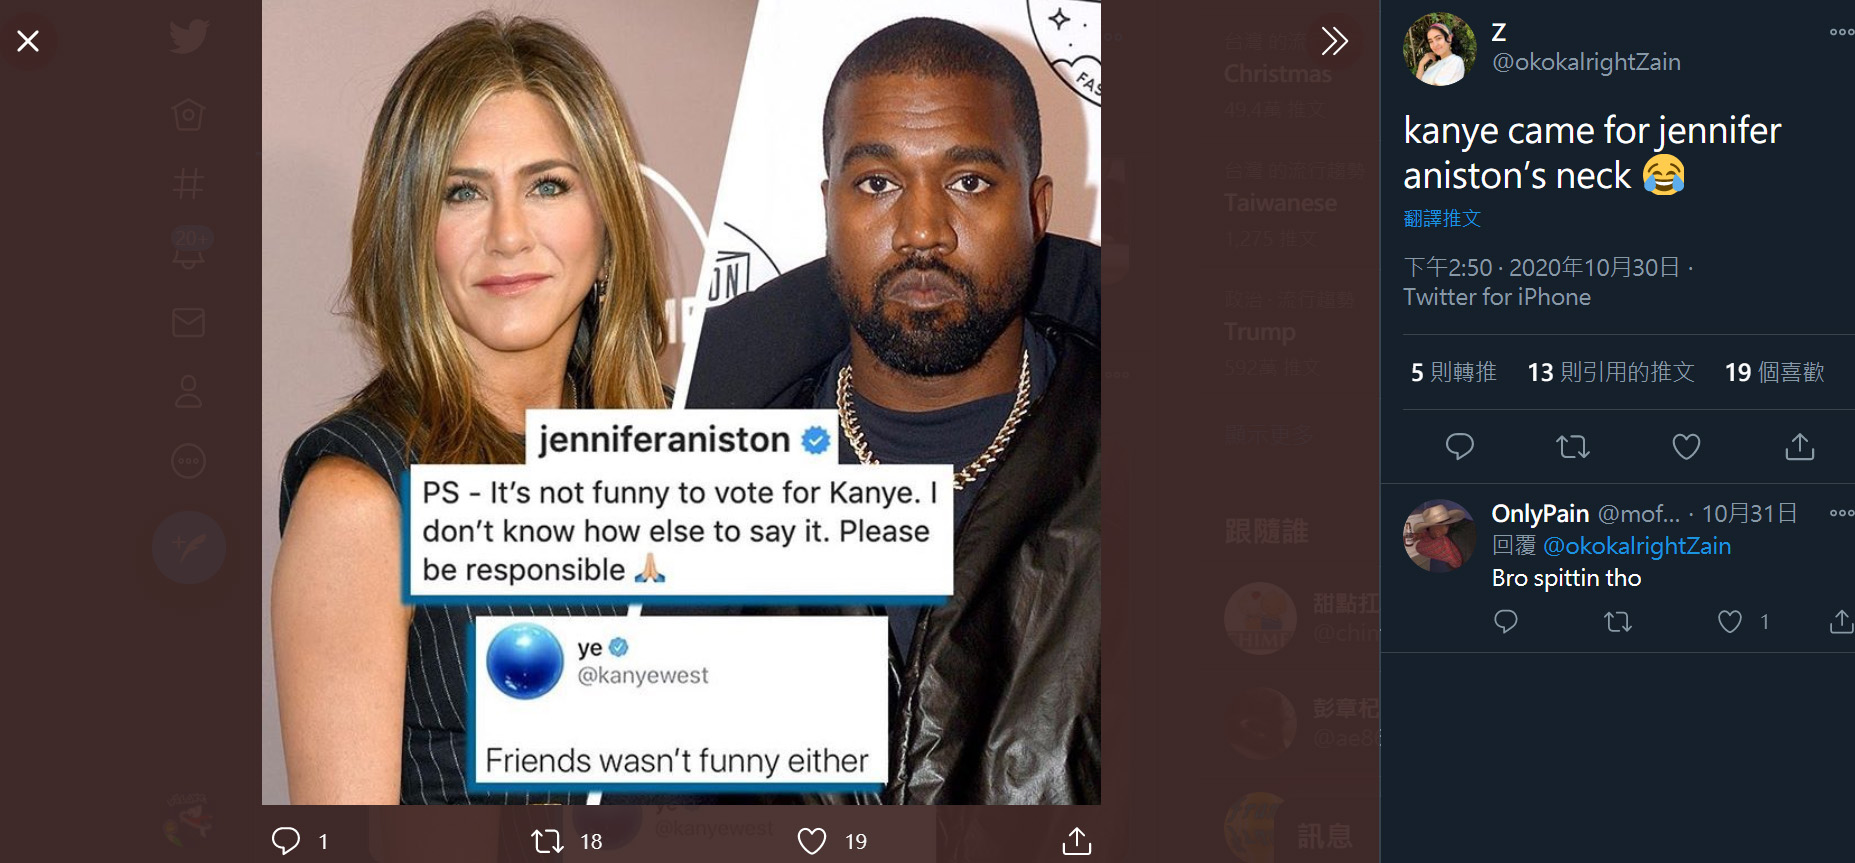Like the tweet with heart below photo
The height and width of the screenshot is (863, 1855).
click(x=812, y=841)
